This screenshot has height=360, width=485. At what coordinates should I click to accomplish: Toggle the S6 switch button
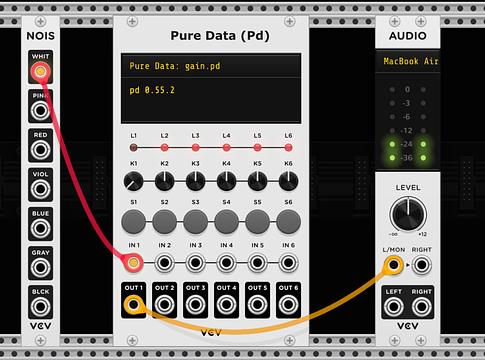pyautogui.click(x=288, y=222)
